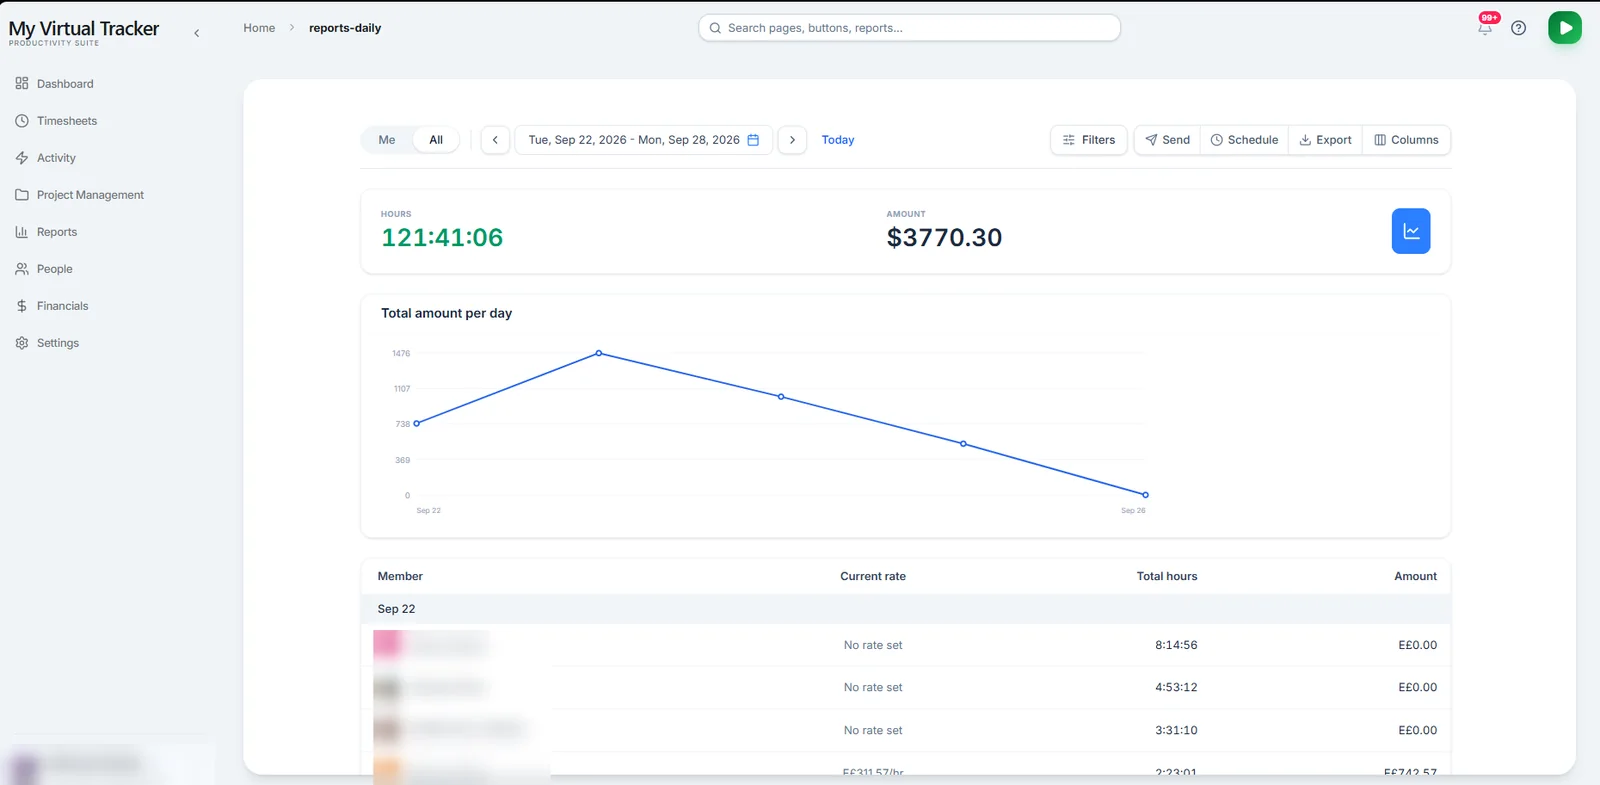Screen dimensions: 1600x785
Task: Open the help question mark icon
Action: click(1518, 28)
